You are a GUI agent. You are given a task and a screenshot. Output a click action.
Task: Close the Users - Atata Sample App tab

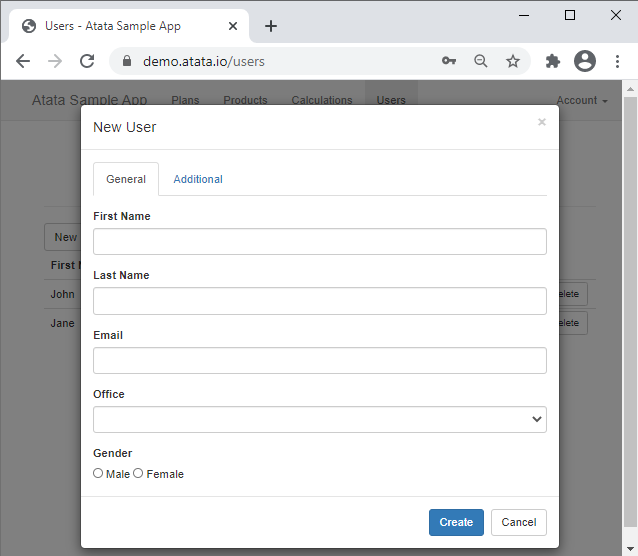pyautogui.click(x=233, y=26)
